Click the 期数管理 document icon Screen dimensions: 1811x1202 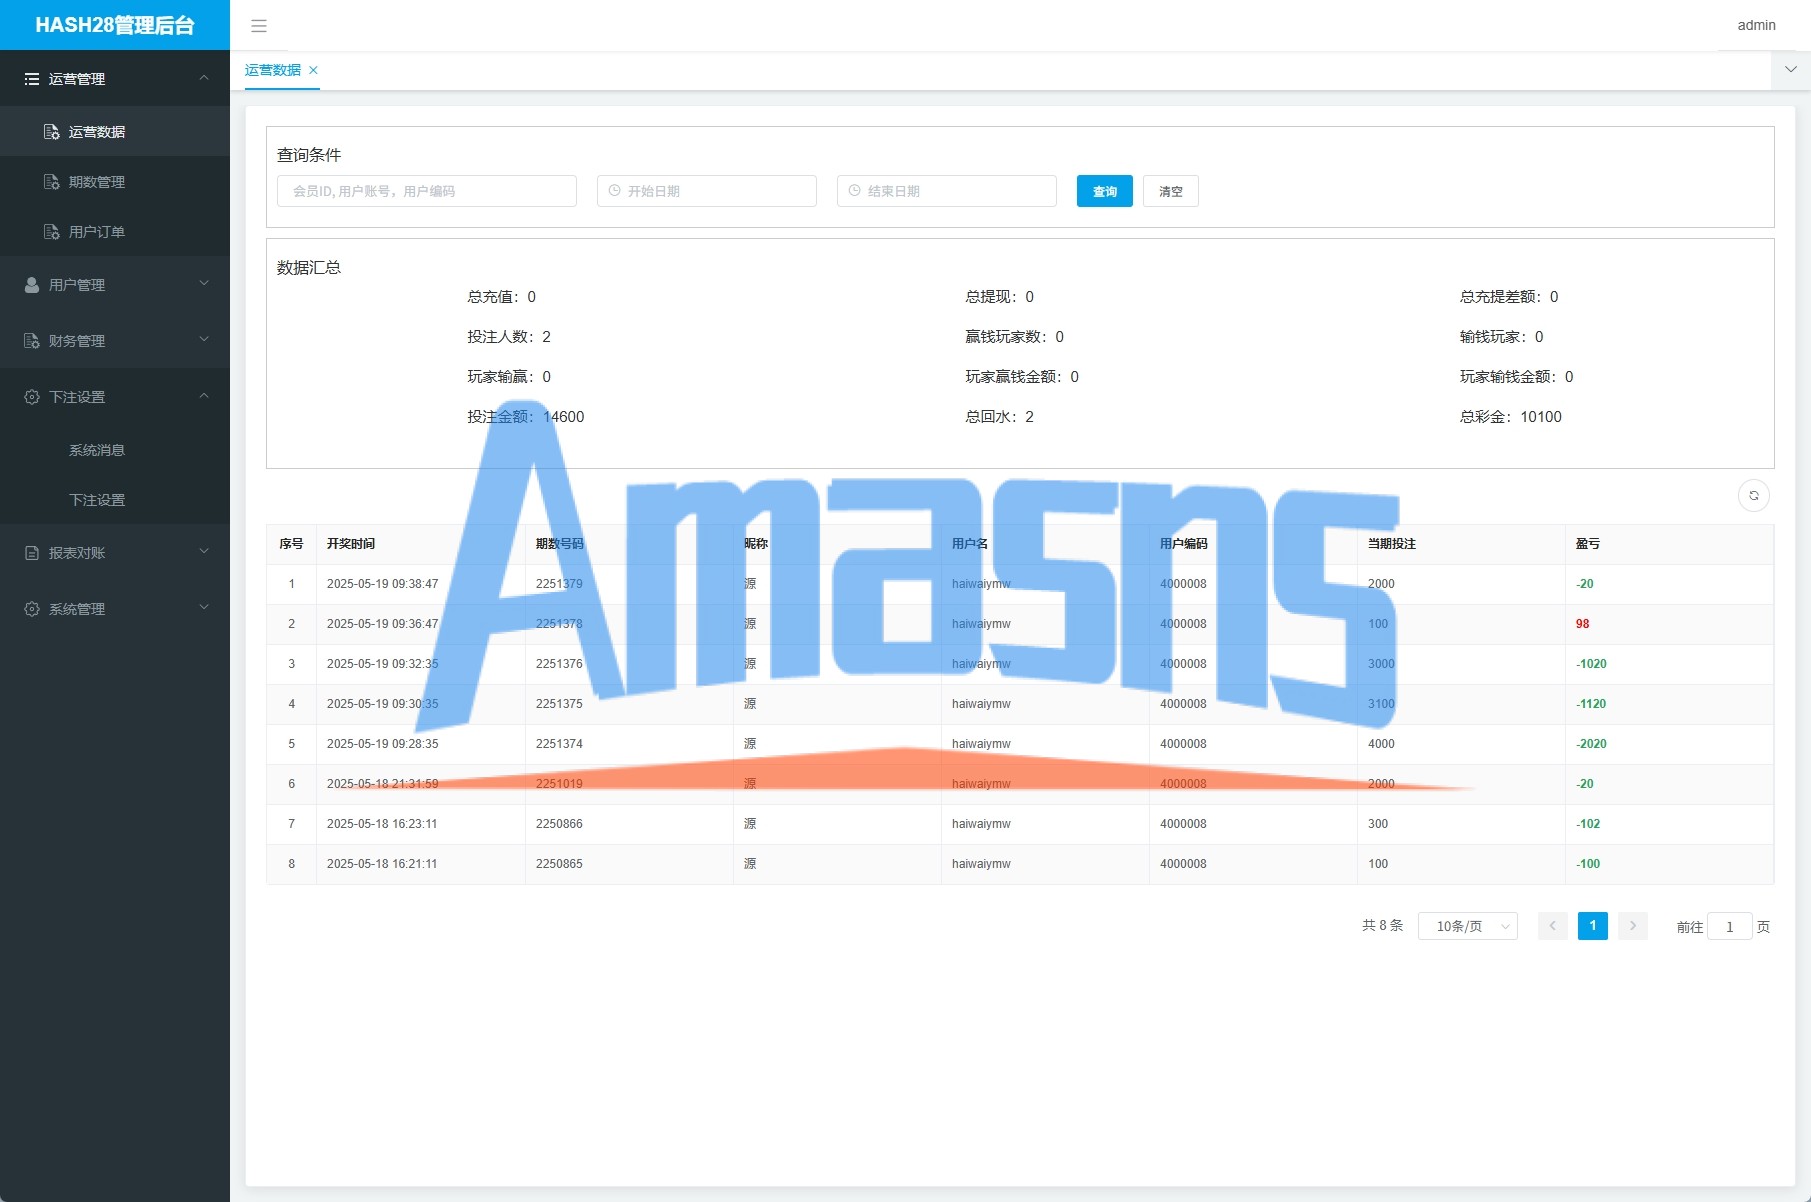click(x=52, y=182)
